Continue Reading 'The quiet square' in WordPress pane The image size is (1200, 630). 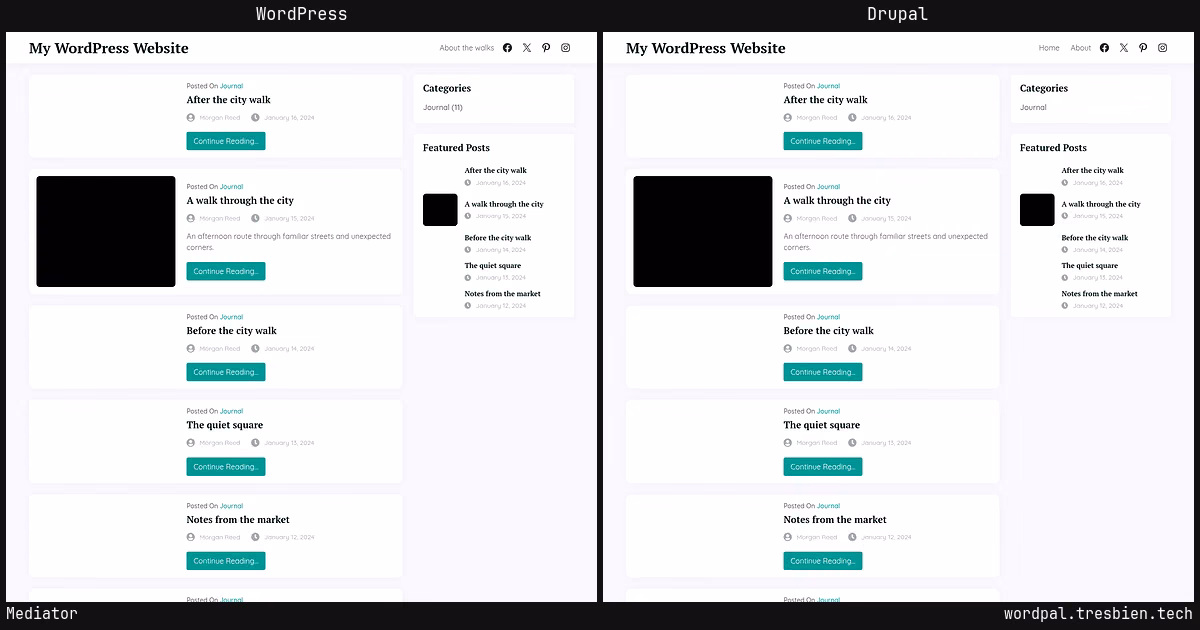226,467
